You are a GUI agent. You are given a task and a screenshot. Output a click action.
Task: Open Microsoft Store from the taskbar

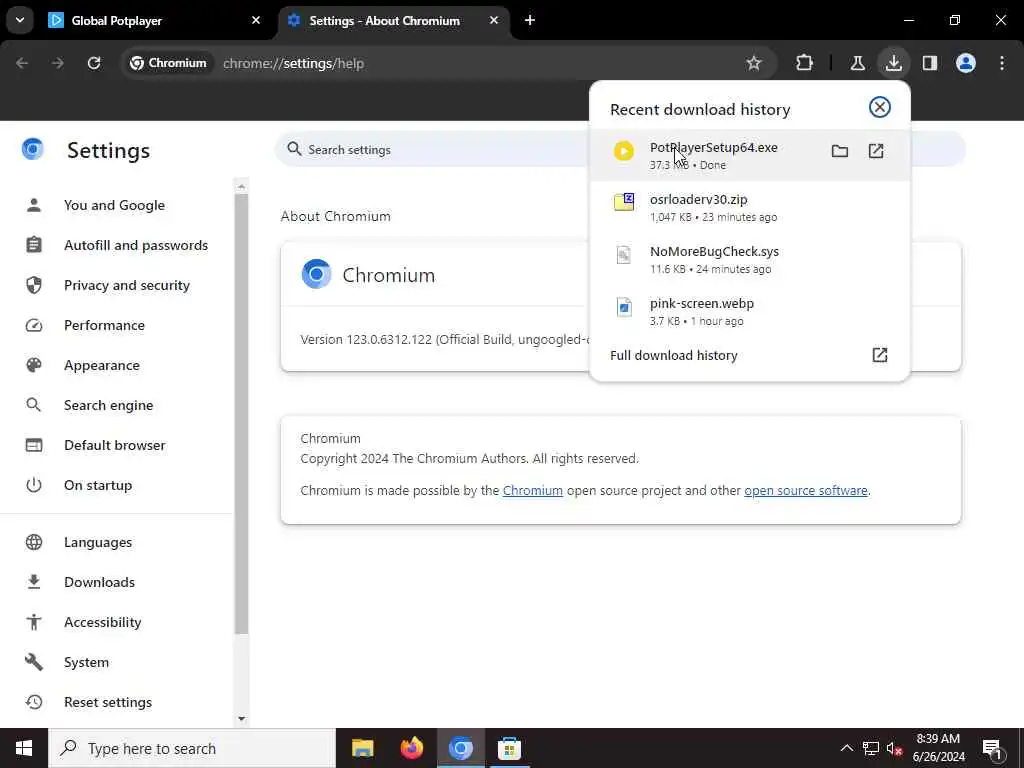point(509,748)
